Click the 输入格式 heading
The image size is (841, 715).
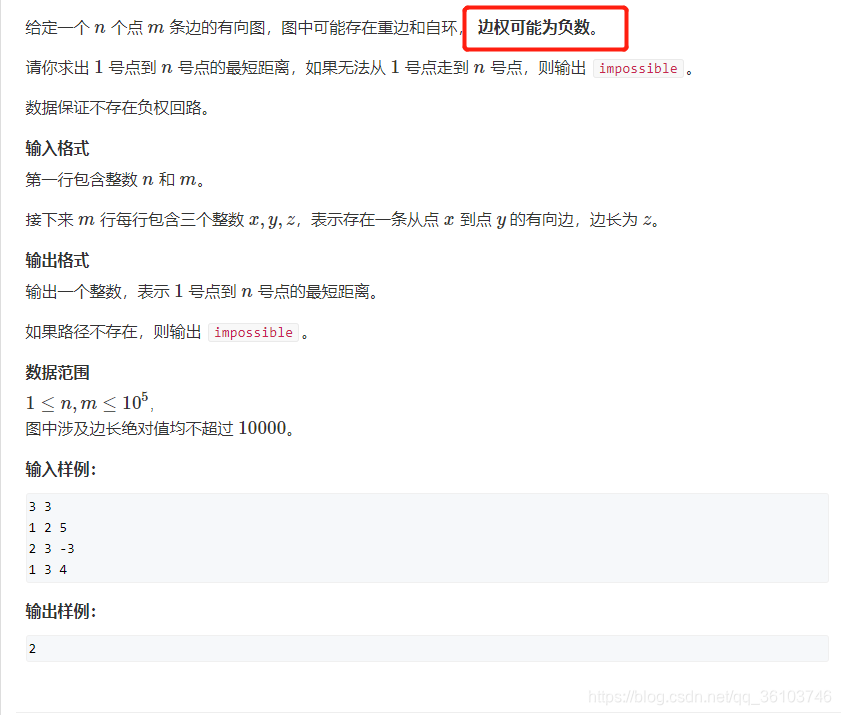[x=57, y=148]
